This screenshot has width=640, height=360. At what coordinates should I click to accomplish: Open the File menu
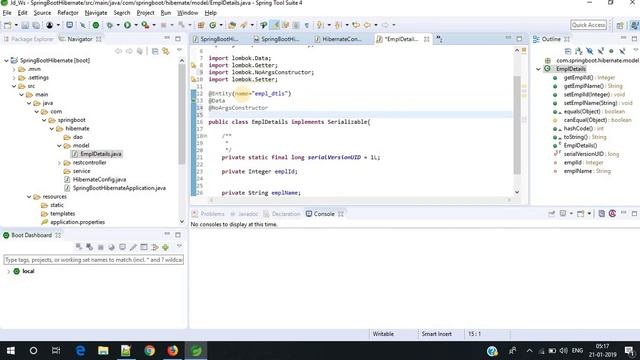tap(7, 13)
